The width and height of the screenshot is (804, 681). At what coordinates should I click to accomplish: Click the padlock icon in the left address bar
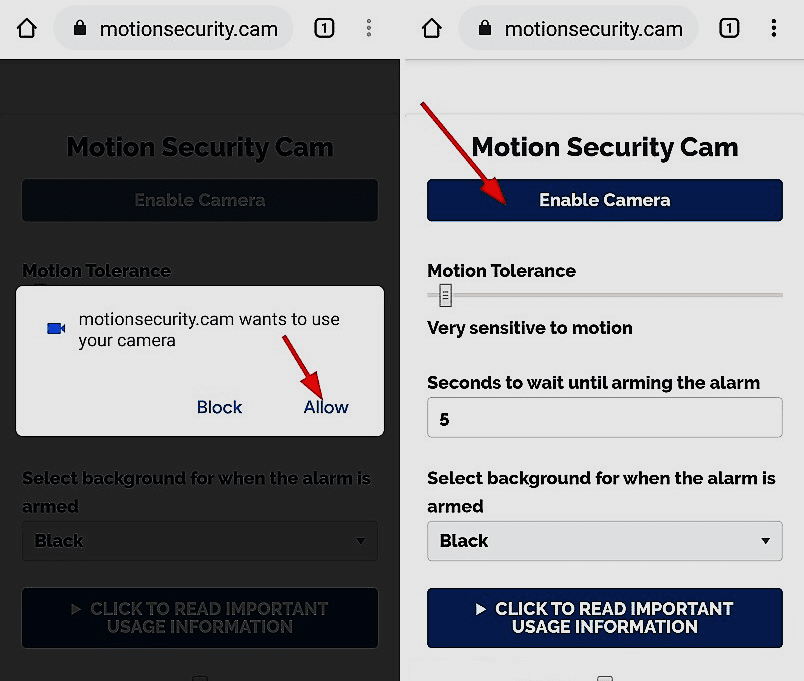coord(81,29)
